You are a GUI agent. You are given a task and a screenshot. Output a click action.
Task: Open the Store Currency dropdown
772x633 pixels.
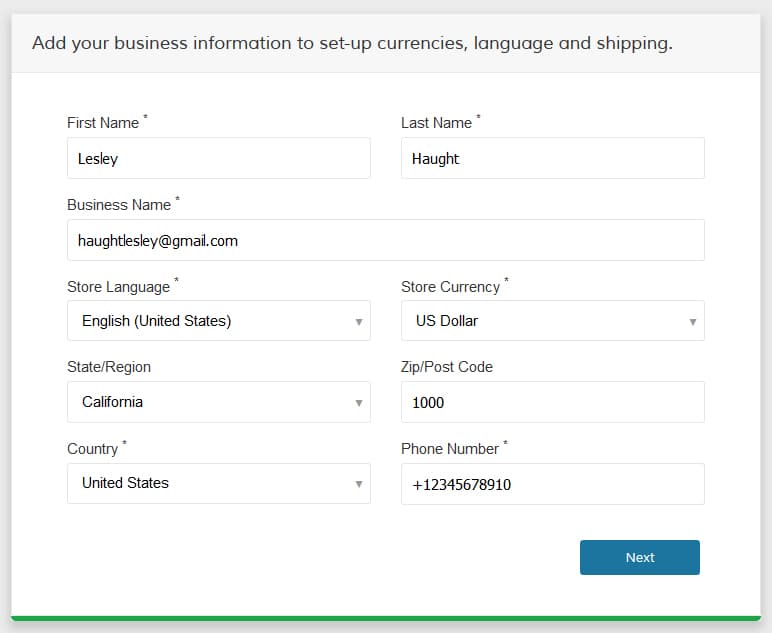pos(552,321)
